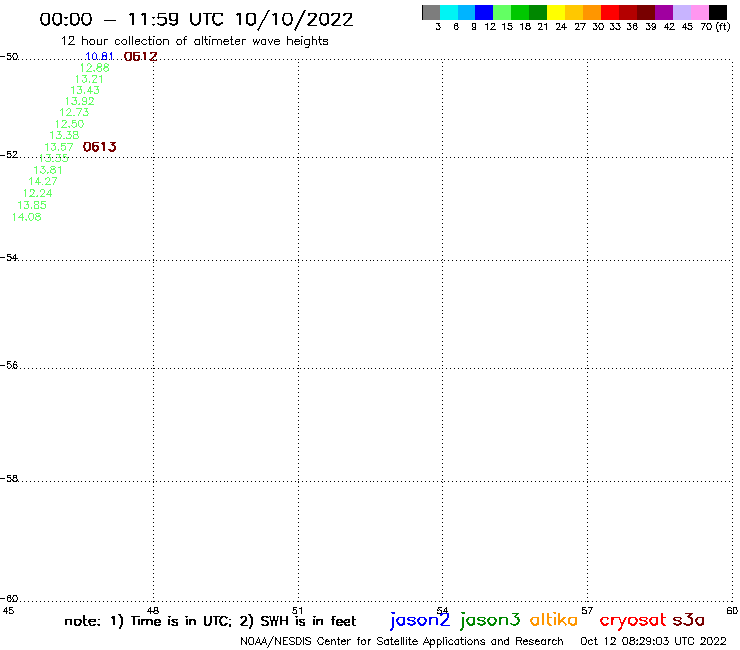Click the 57 longitude axis label
The width and height of the screenshot is (740, 650).
[587, 610]
